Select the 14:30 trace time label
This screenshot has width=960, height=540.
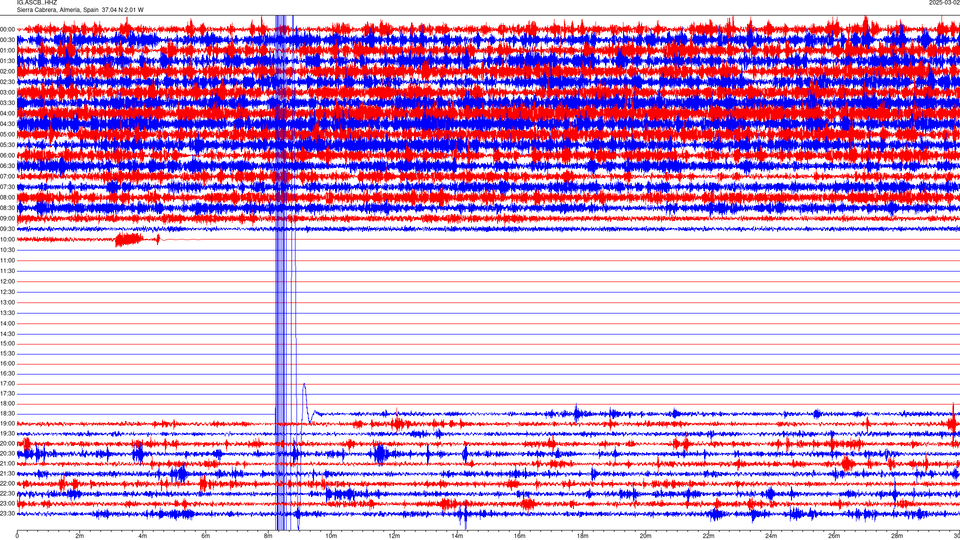click(7, 334)
